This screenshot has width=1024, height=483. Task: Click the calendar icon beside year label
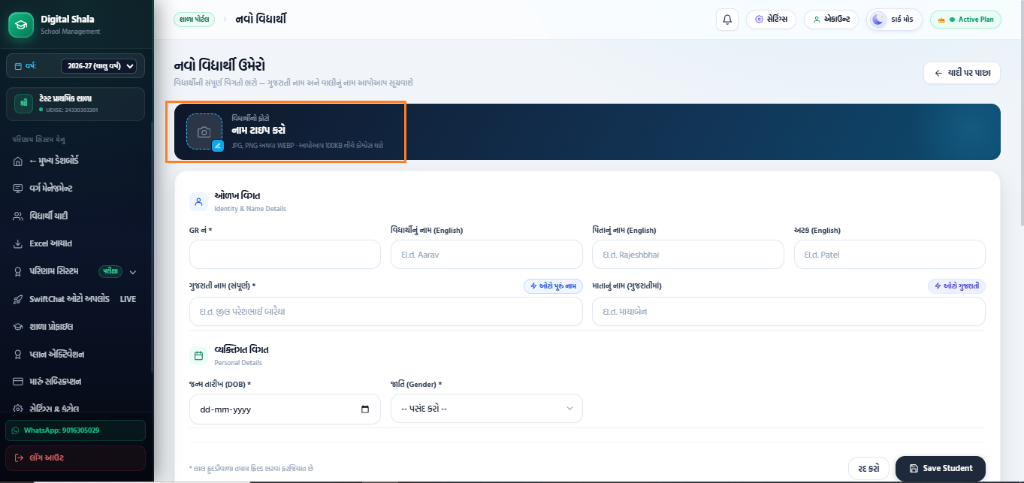[x=18, y=66]
